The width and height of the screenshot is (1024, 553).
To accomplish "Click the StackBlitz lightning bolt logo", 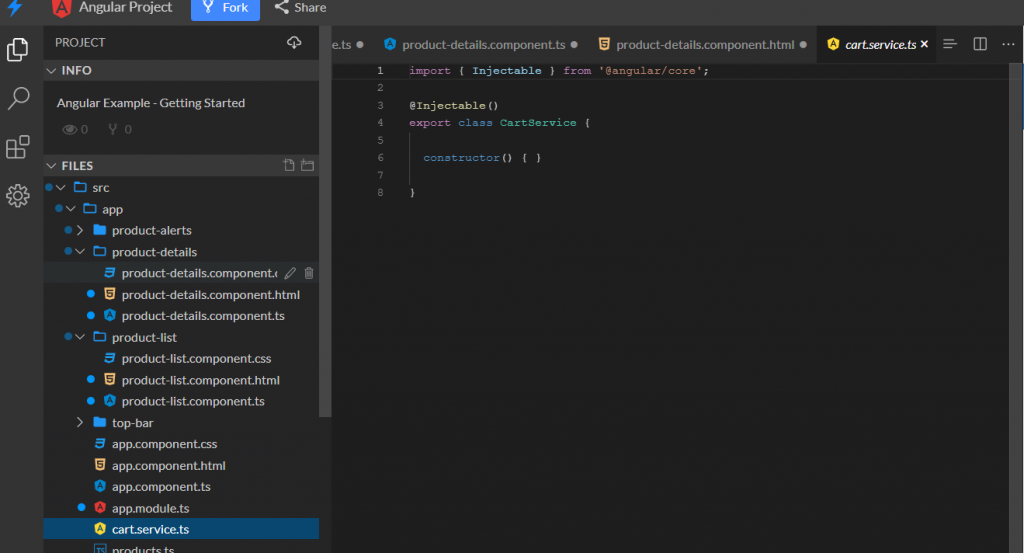I will (15, 8).
